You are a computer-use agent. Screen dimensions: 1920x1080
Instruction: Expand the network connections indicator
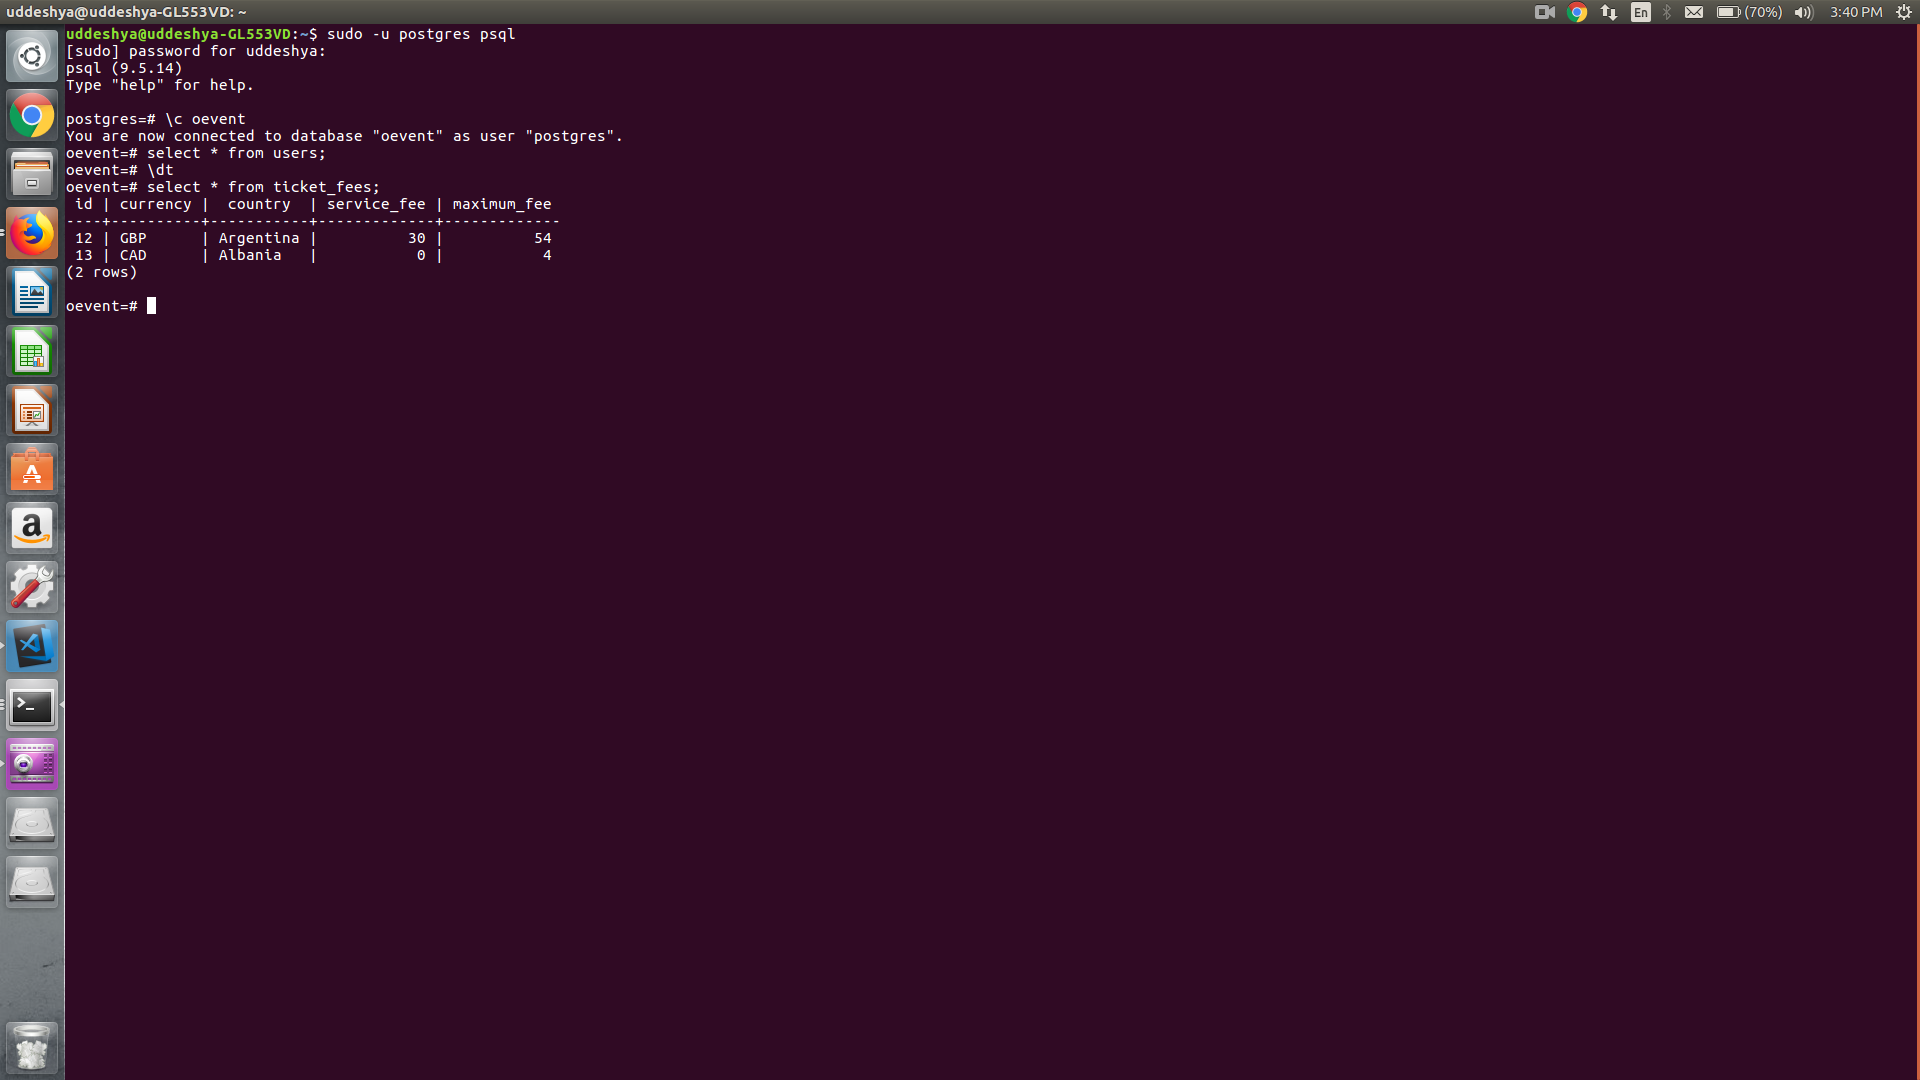[1609, 12]
